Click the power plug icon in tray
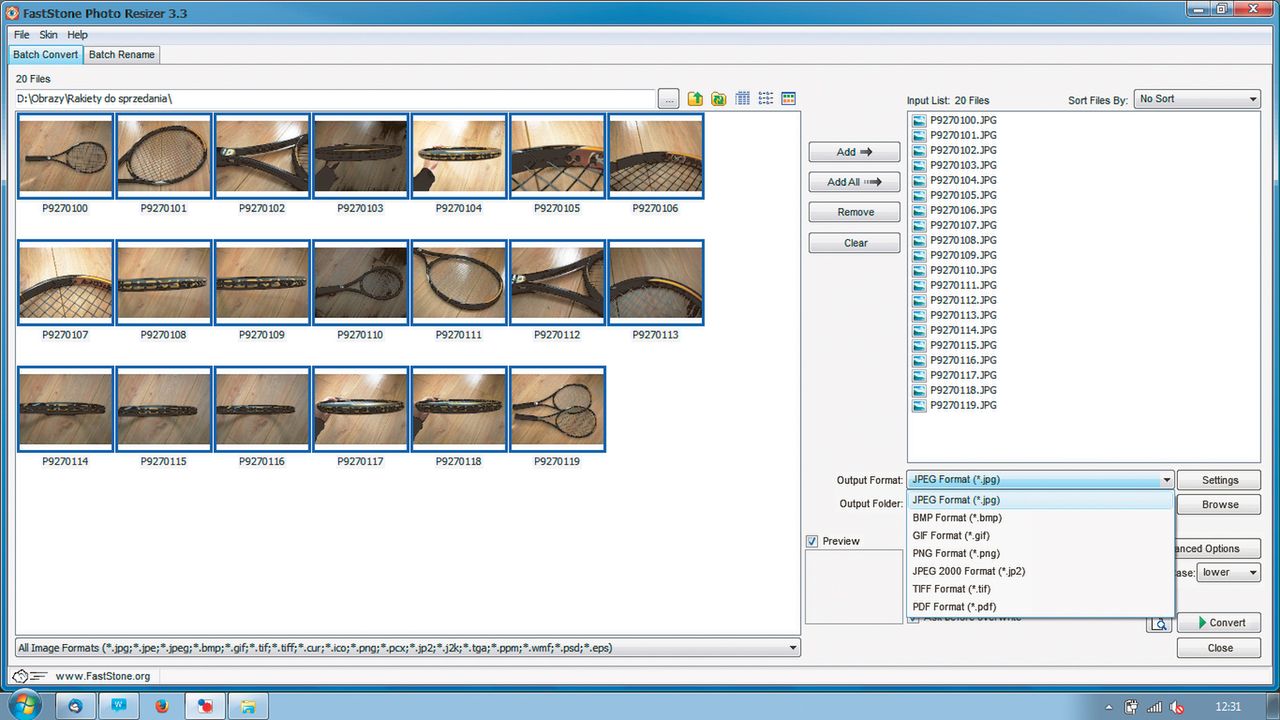 1131,707
